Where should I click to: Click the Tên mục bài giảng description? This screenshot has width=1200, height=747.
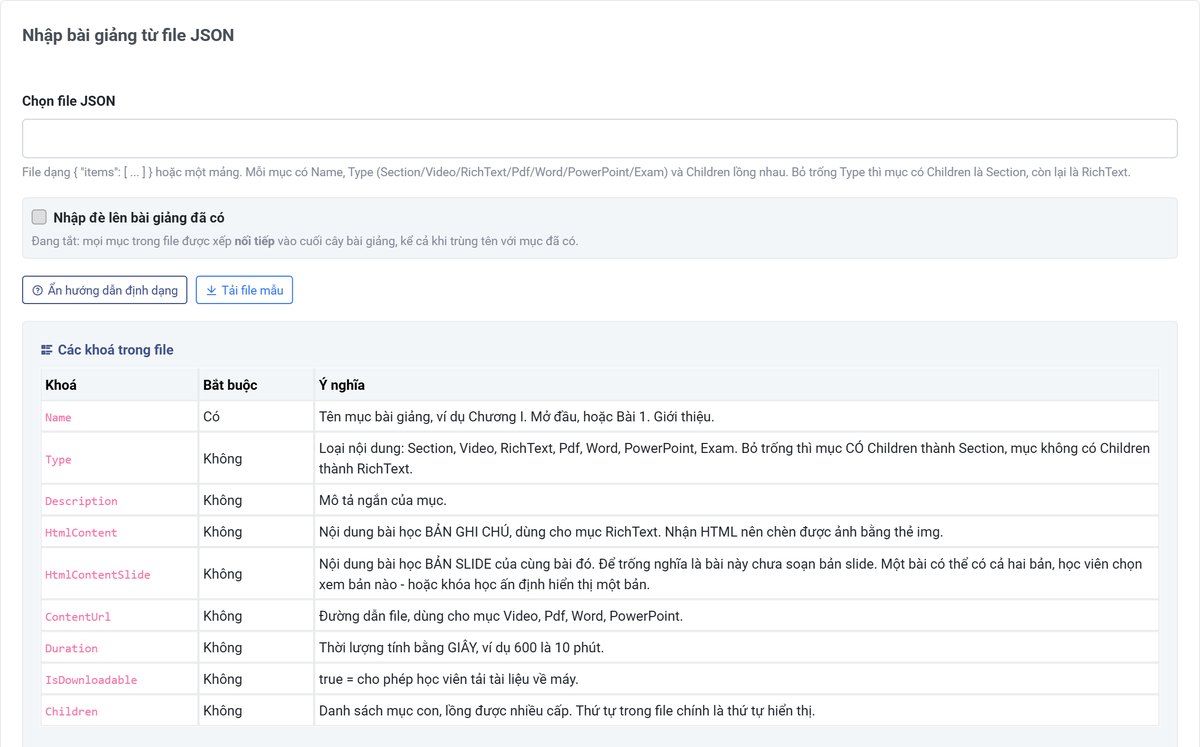[517, 417]
